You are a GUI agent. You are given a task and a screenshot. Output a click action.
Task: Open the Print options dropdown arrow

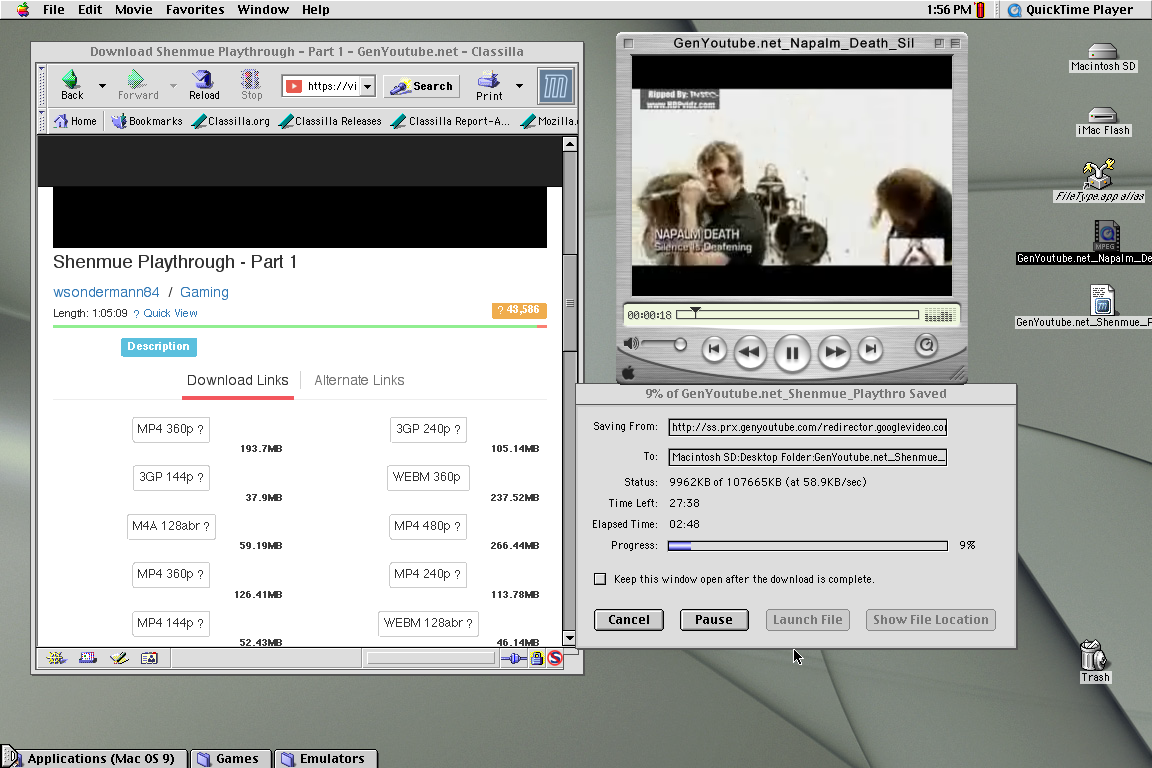519,86
